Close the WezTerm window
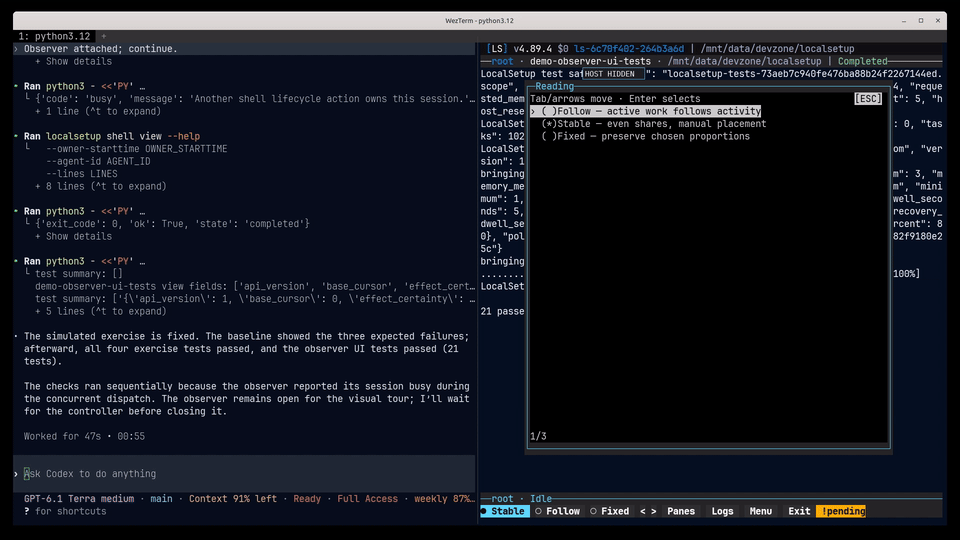Viewport: 960px width, 540px height. coord(937,21)
